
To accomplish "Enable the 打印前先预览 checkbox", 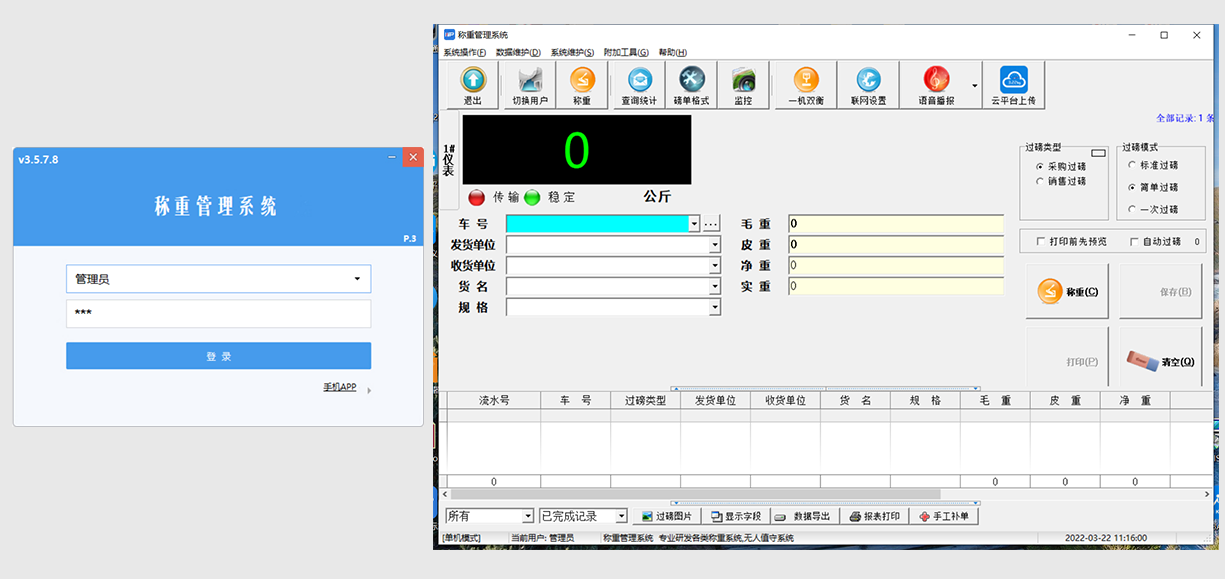I will point(1041,242).
